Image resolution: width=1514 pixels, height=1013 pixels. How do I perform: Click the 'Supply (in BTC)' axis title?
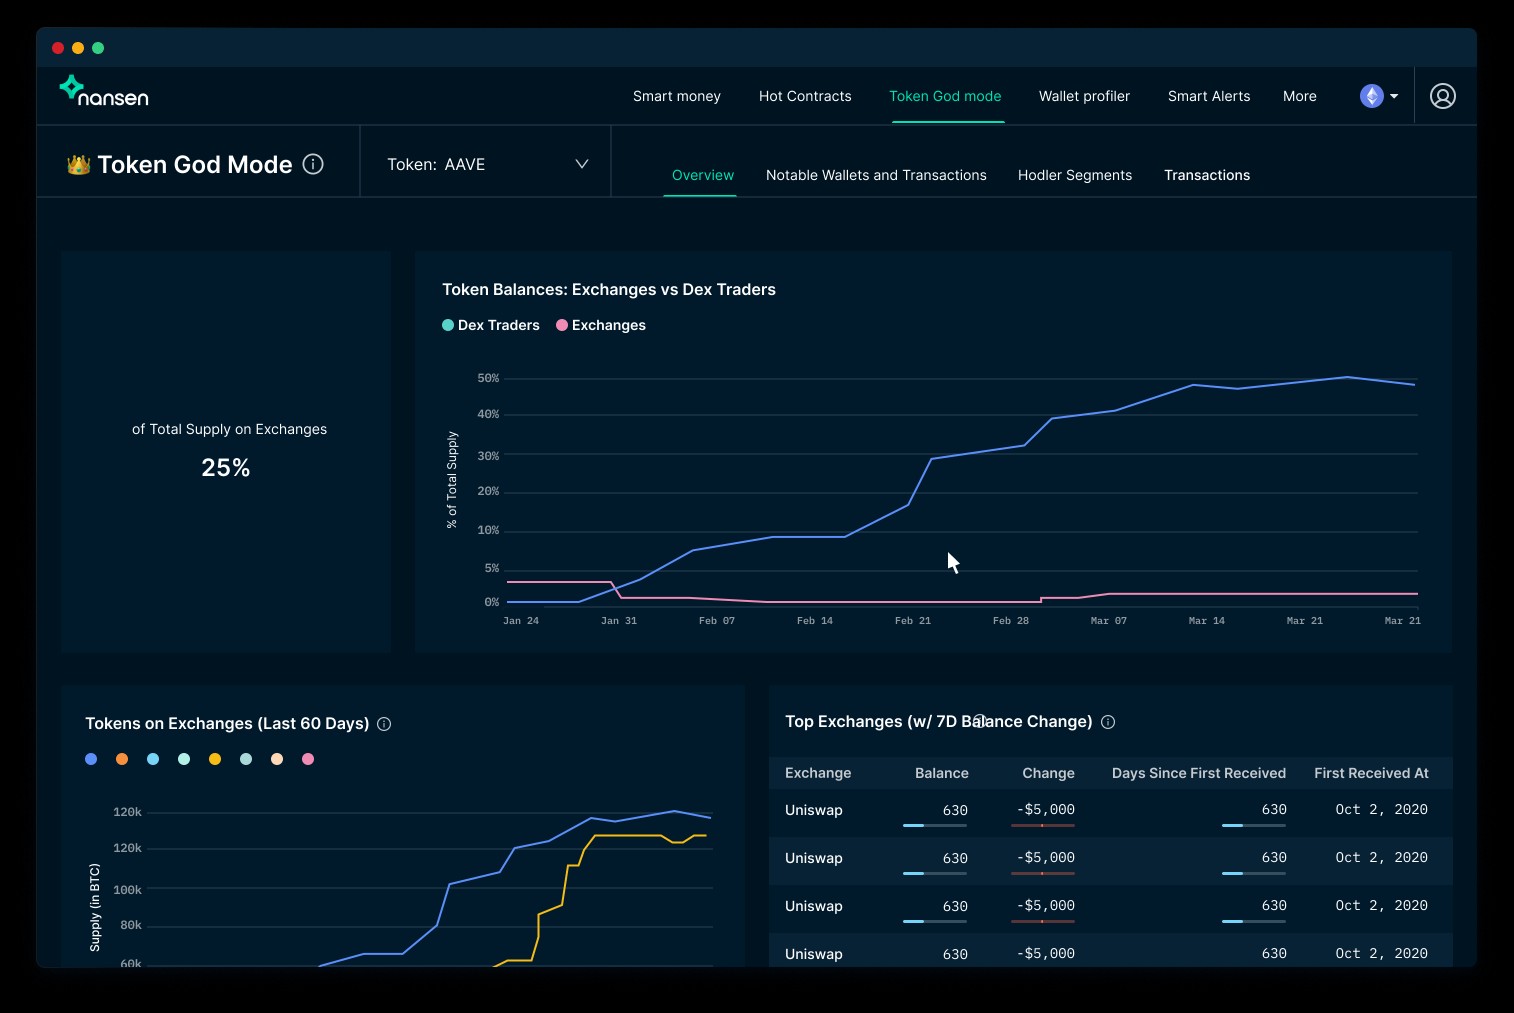(95, 907)
